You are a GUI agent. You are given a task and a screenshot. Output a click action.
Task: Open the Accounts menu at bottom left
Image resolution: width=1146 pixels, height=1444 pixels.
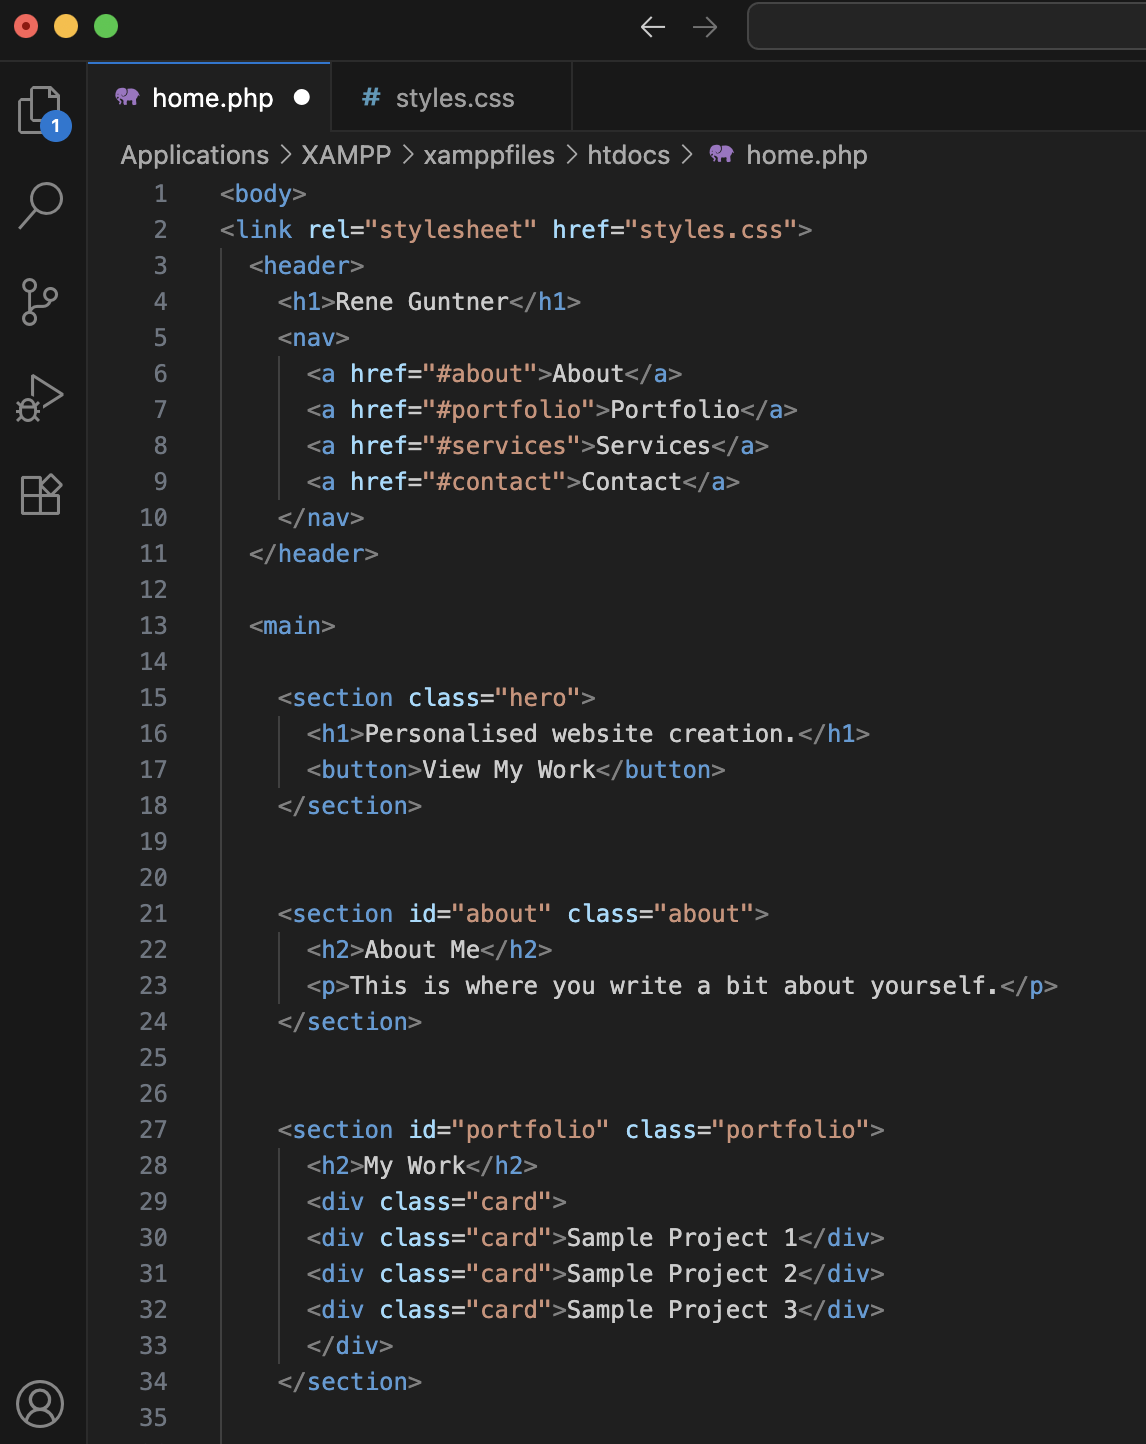coord(40,1404)
